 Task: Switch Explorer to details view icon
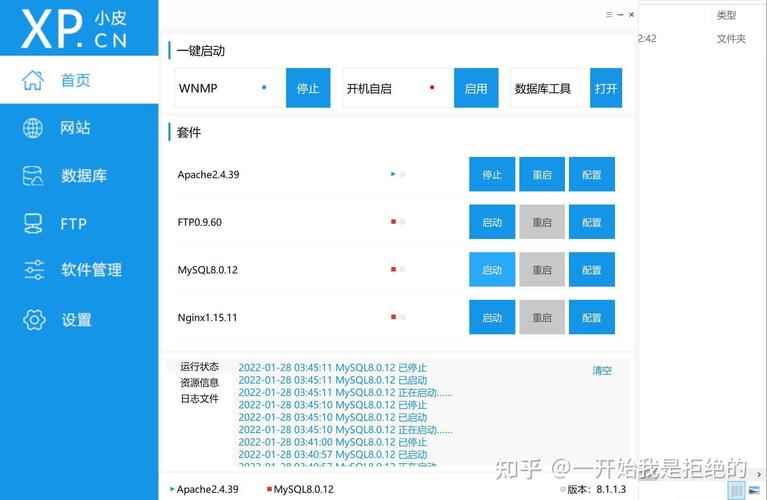736,490
